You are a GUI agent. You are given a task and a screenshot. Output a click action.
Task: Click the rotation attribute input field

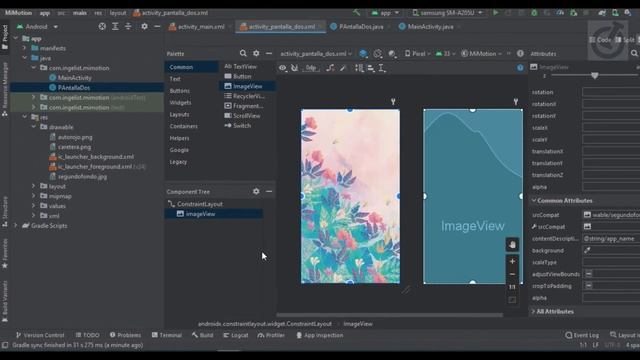click(611, 92)
